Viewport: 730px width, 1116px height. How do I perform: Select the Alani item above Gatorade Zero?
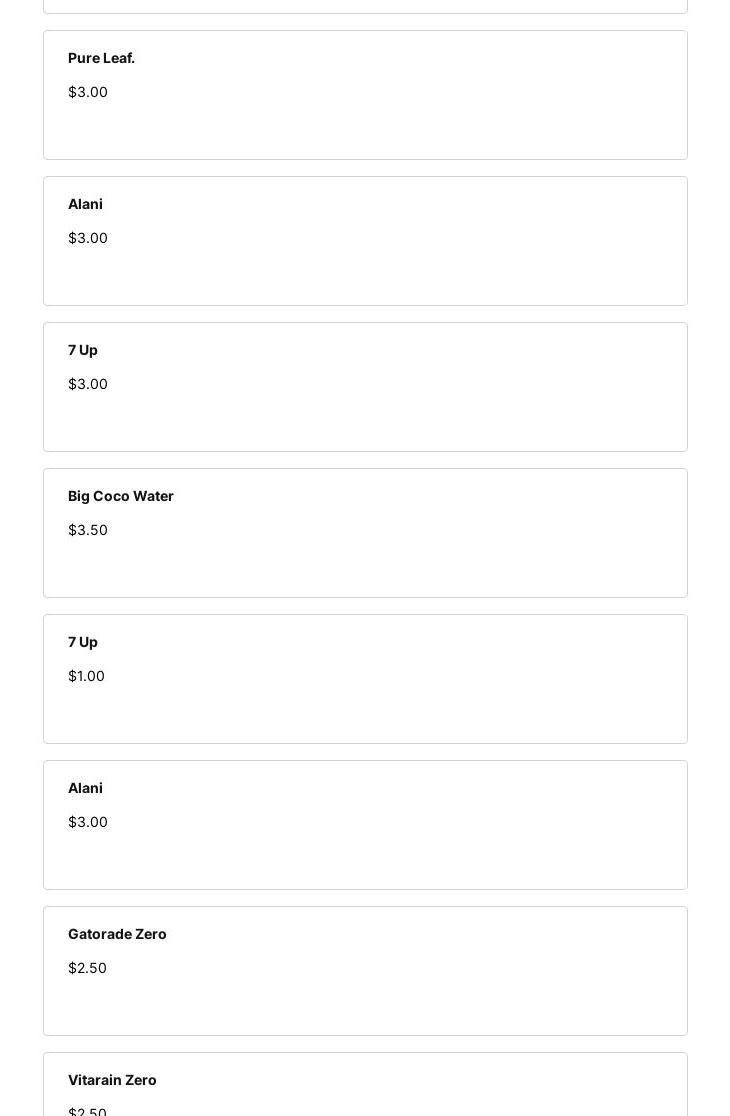pyautogui.click(x=365, y=825)
